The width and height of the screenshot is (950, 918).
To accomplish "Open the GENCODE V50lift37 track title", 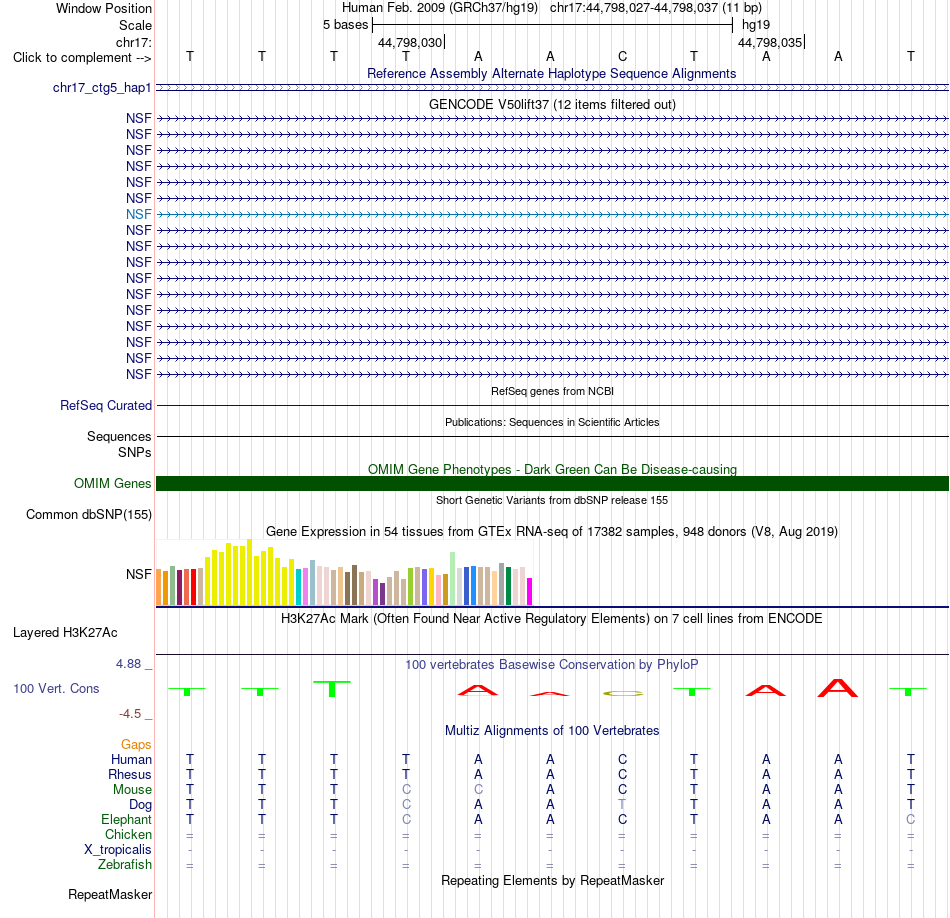I will point(552,104).
